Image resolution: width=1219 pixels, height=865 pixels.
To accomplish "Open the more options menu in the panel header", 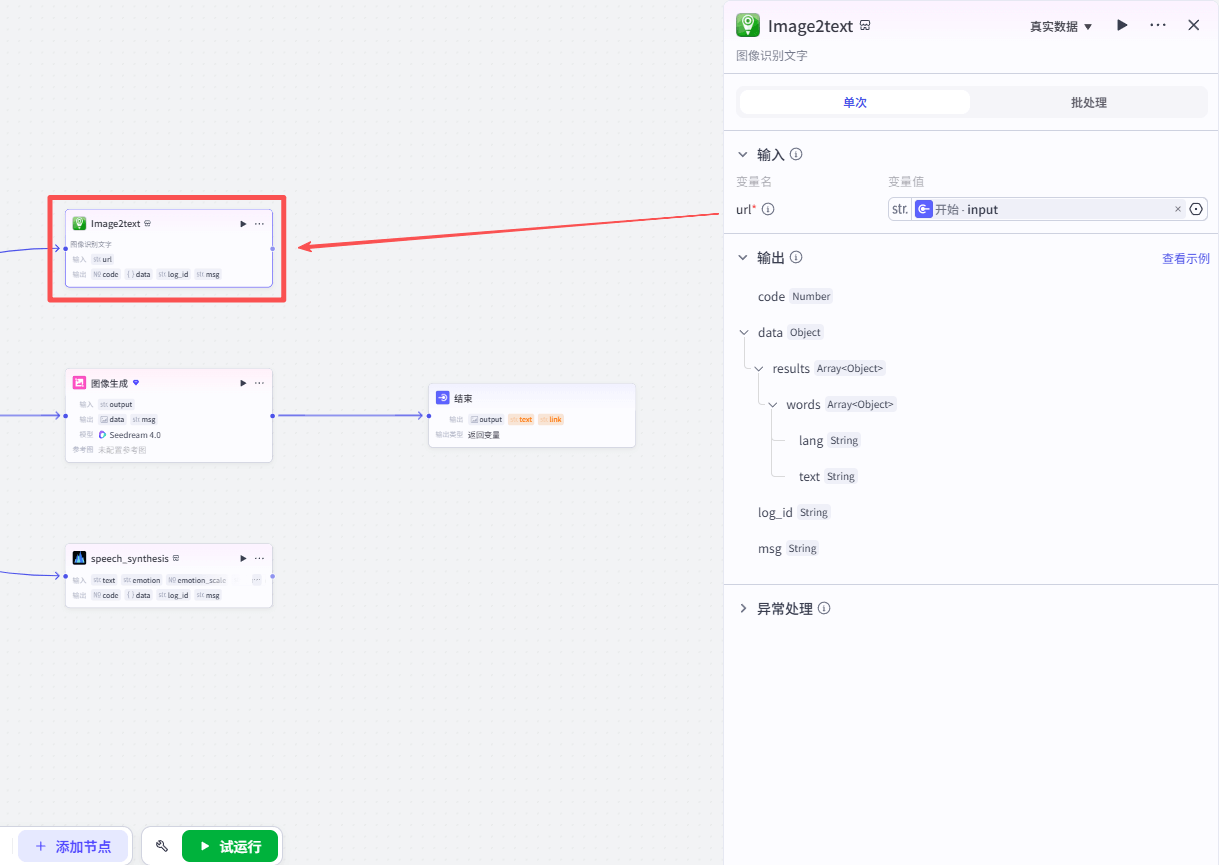I will coord(1158,25).
